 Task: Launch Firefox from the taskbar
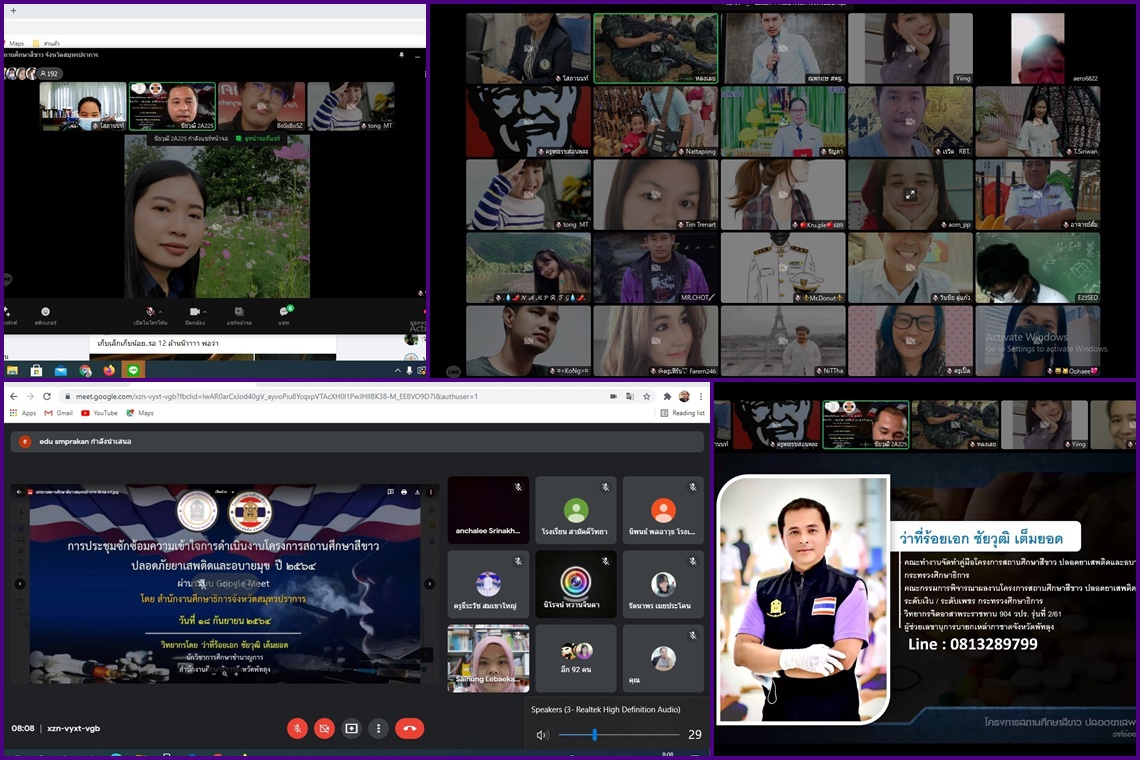pyautogui.click(x=109, y=370)
